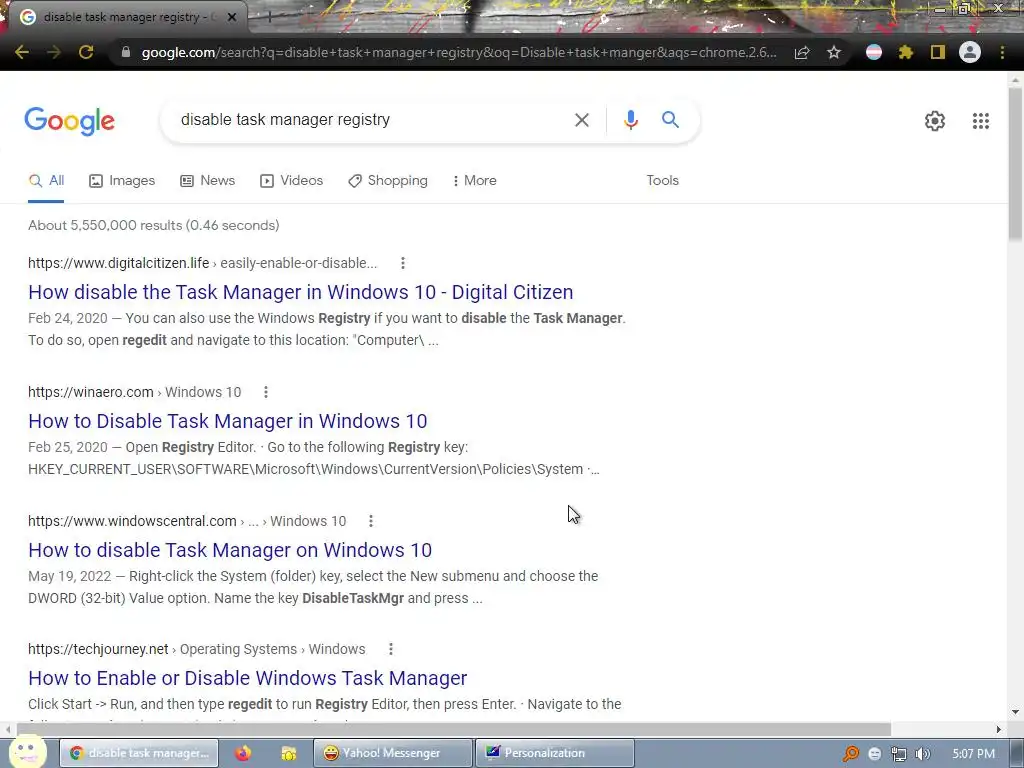Screen dimensions: 1024x768
Task: Click the orange magnifier tray icon
Action: point(850,754)
